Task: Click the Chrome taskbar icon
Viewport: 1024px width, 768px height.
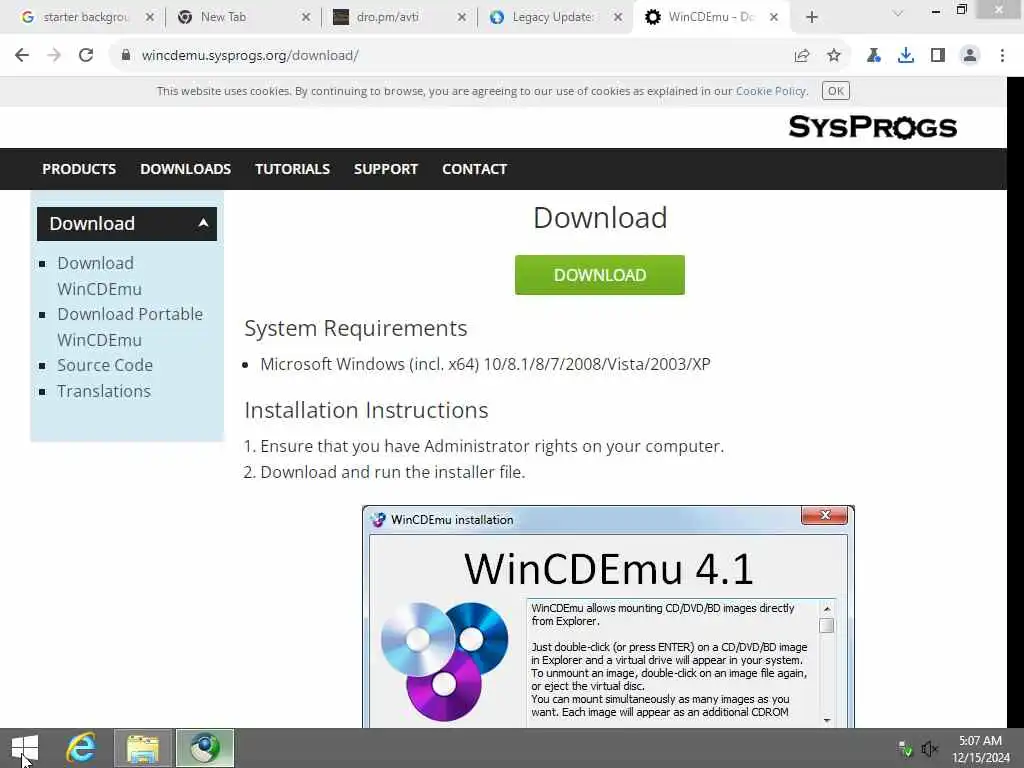Action: click(204, 748)
